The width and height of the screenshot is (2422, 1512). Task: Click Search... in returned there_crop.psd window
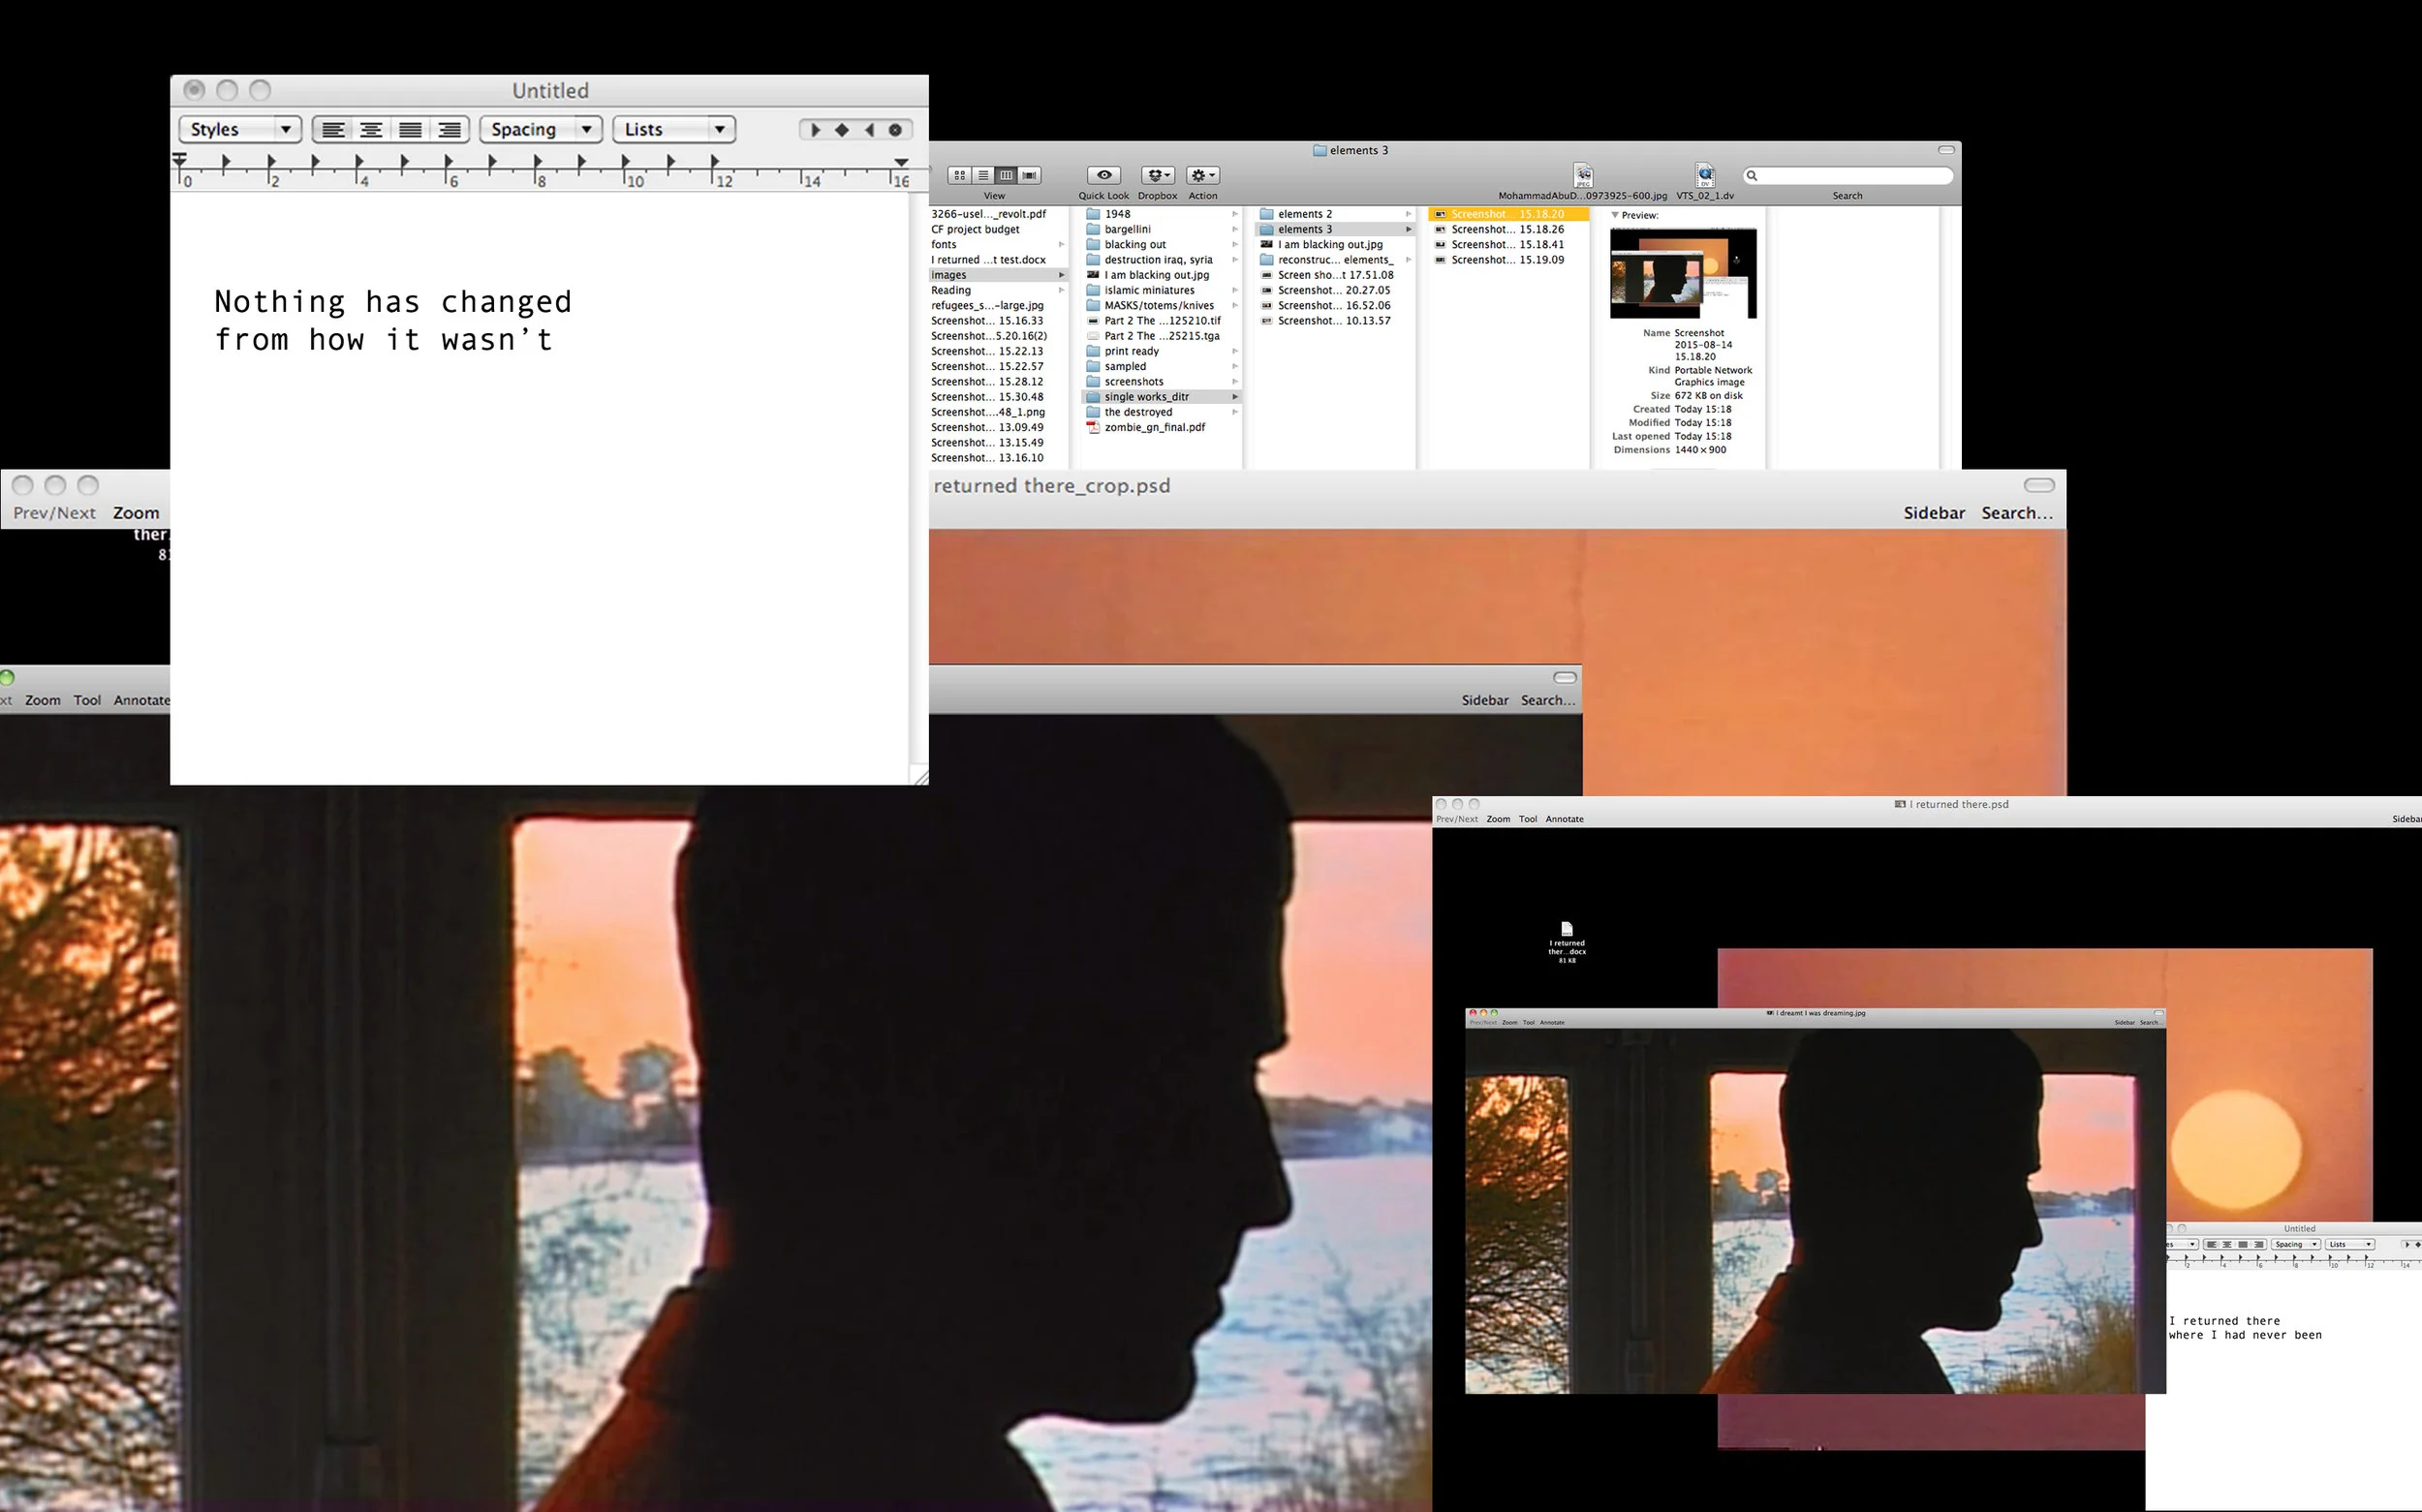pos(2017,513)
